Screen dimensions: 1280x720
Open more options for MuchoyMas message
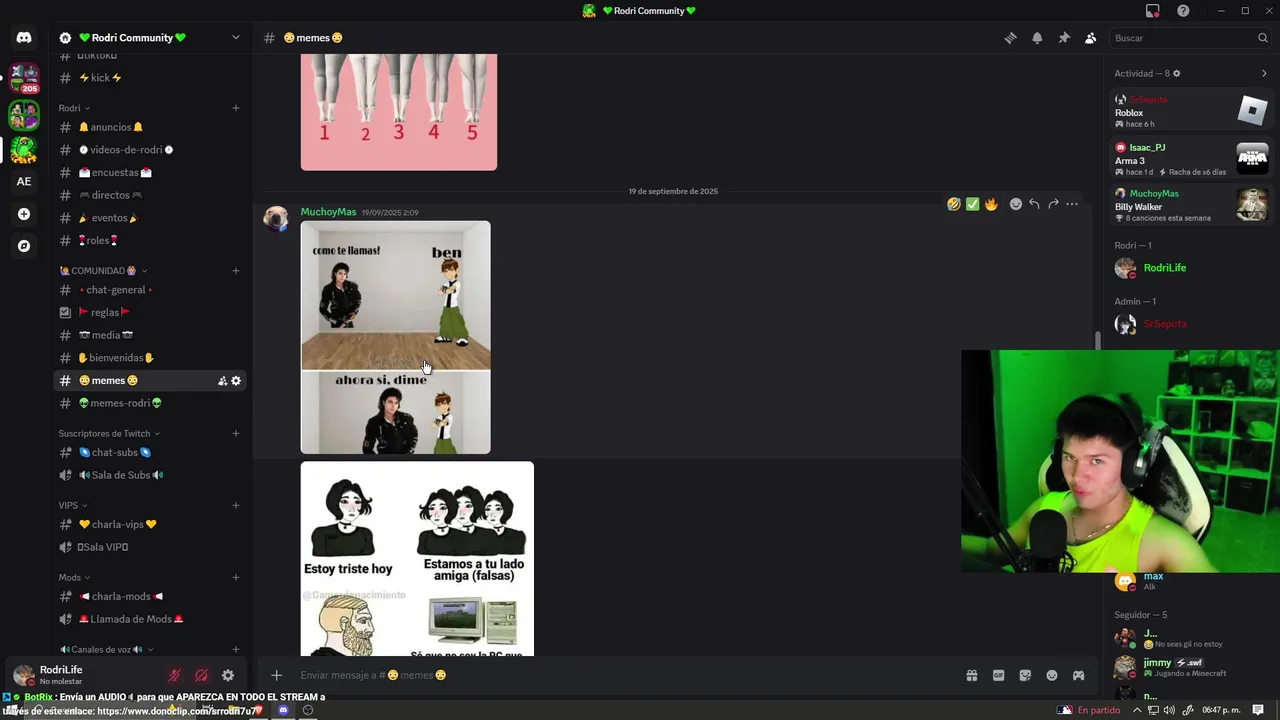point(1072,204)
